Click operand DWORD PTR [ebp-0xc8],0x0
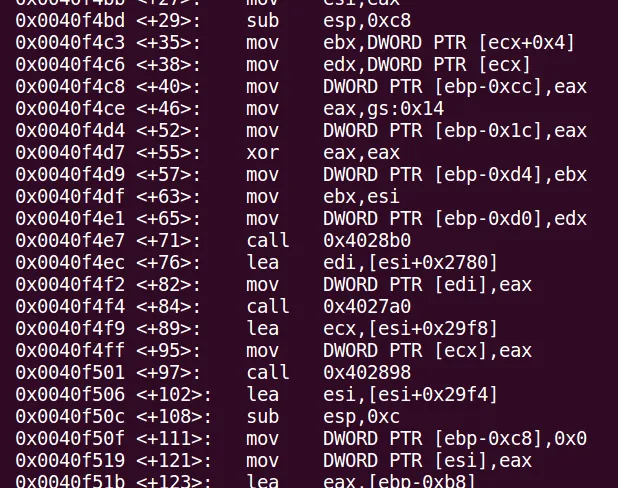The image size is (618, 488). [455, 439]
